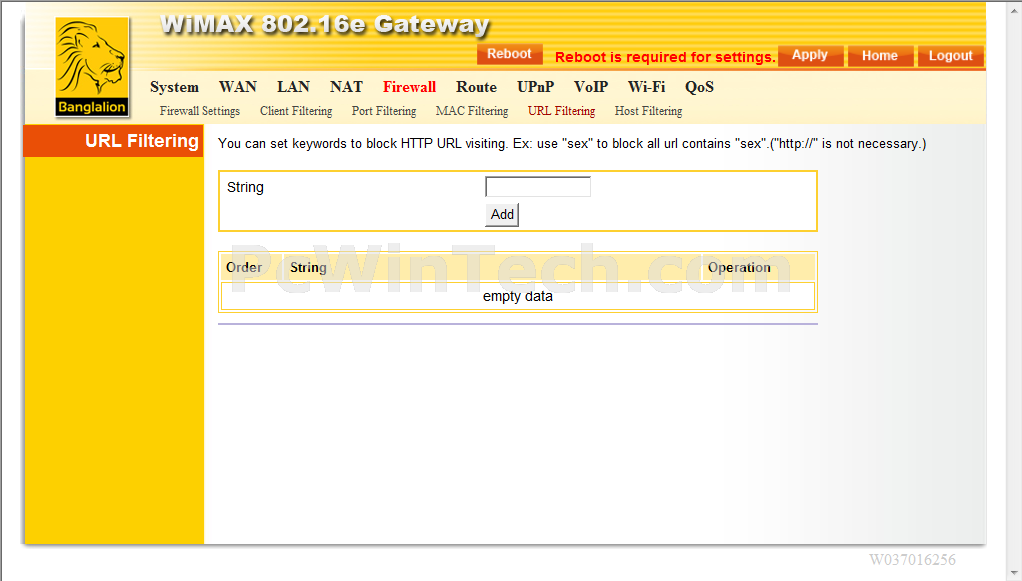1022x581 pixels.
Task: Open the Route menu
Action: (476, 87)
